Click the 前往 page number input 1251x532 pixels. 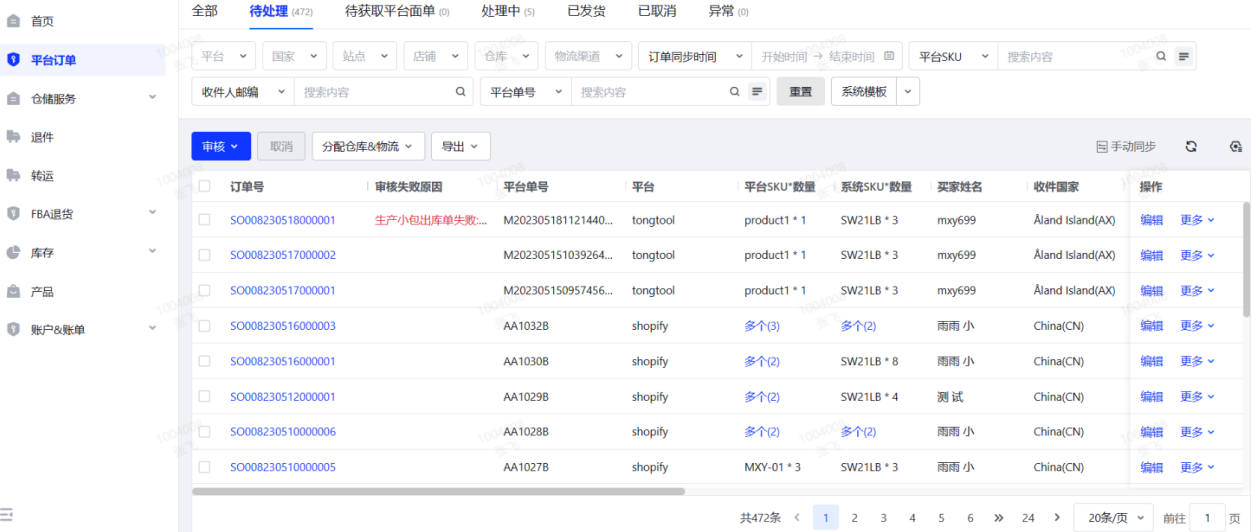pos(1208,517)
